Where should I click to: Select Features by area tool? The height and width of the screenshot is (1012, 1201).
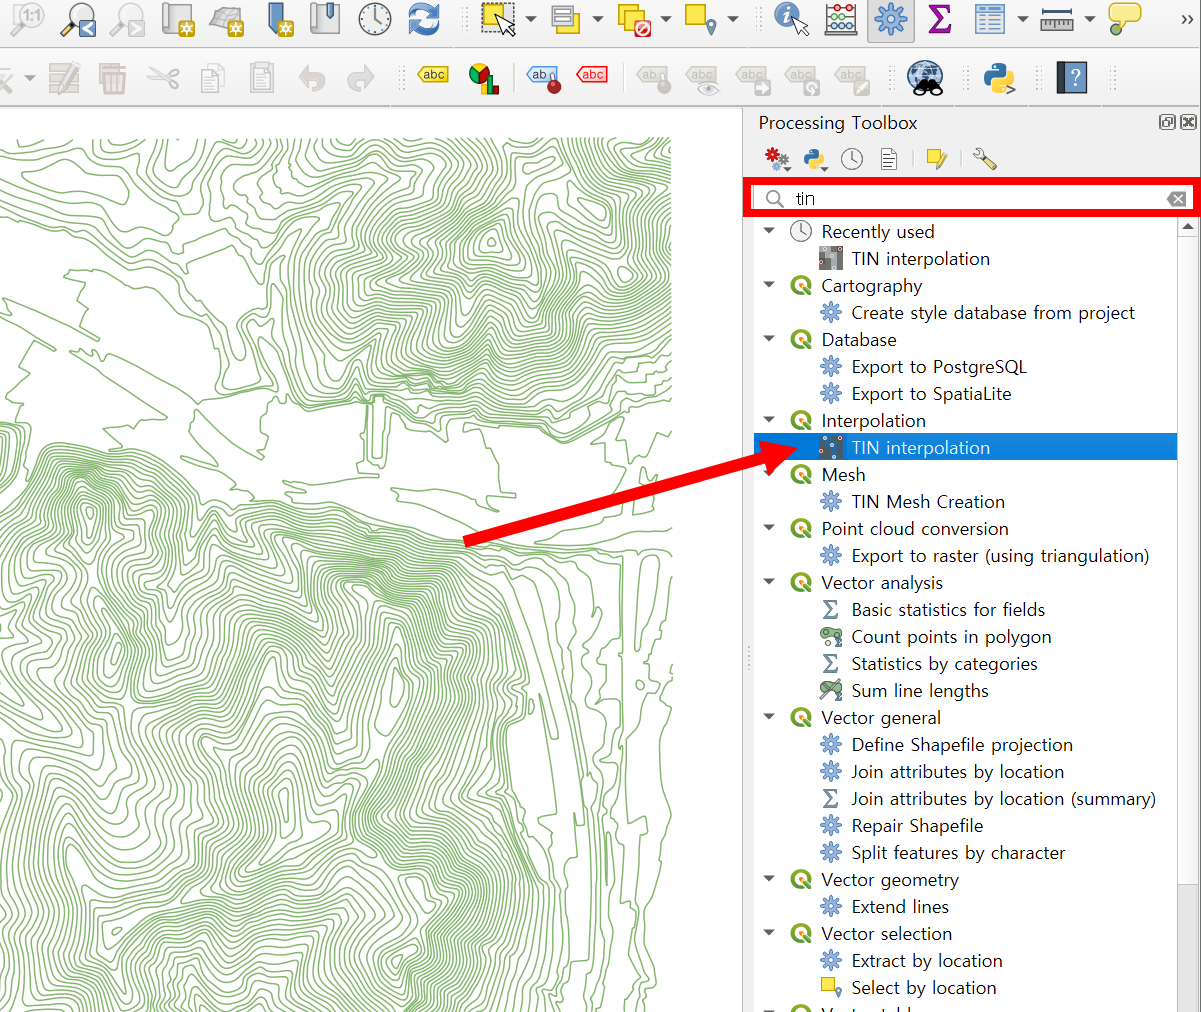498,19
